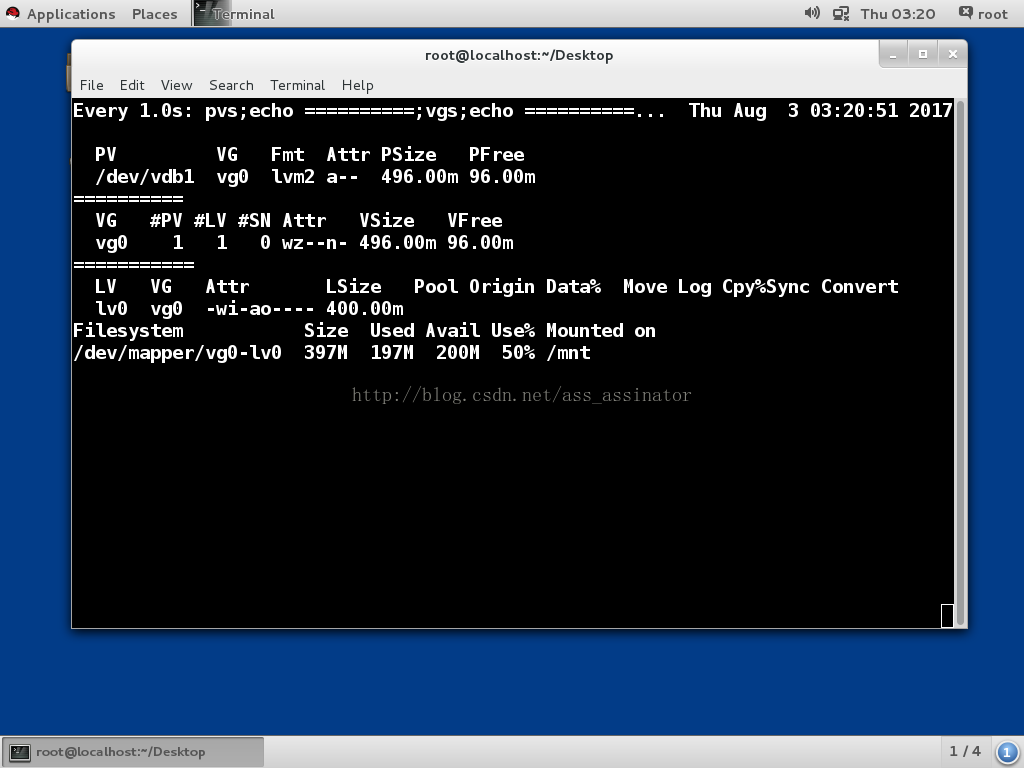Click the 197M used value
Screen dimensions: 1024x768
(x=392, y=353)
